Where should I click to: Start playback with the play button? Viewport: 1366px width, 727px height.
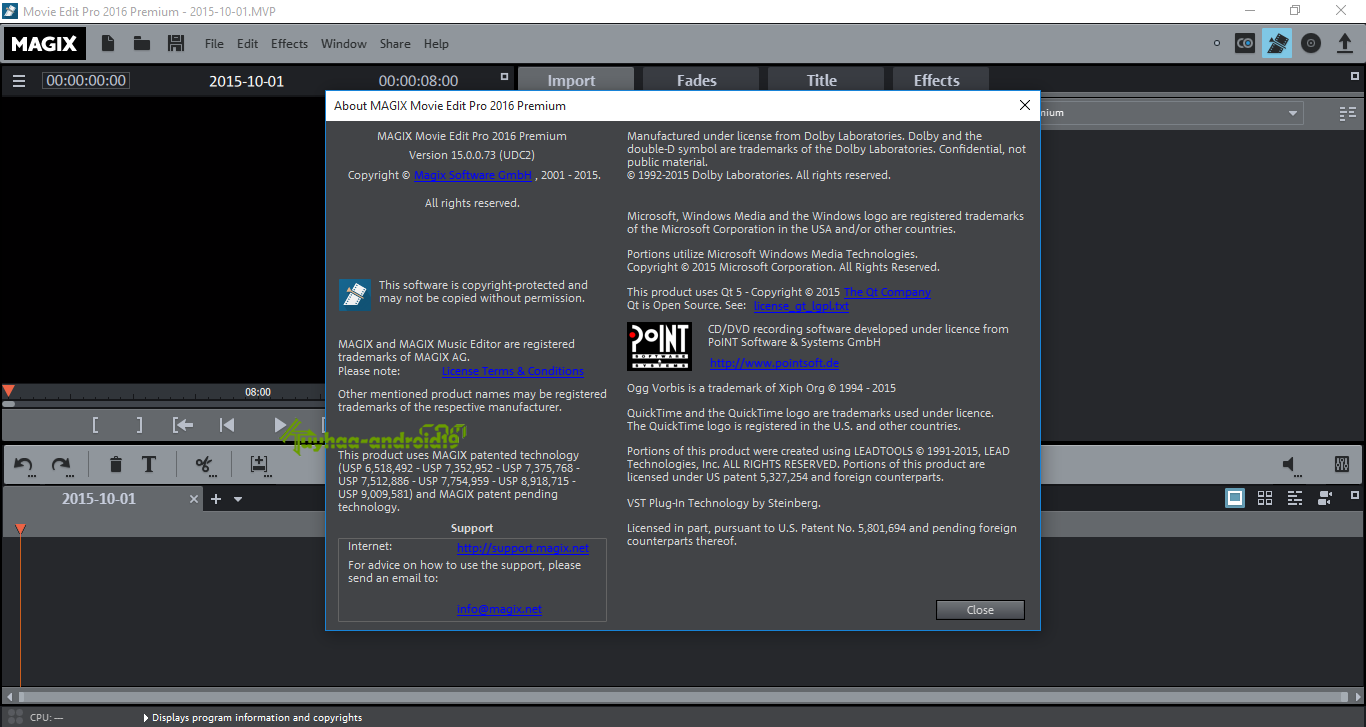coord(280,425)
